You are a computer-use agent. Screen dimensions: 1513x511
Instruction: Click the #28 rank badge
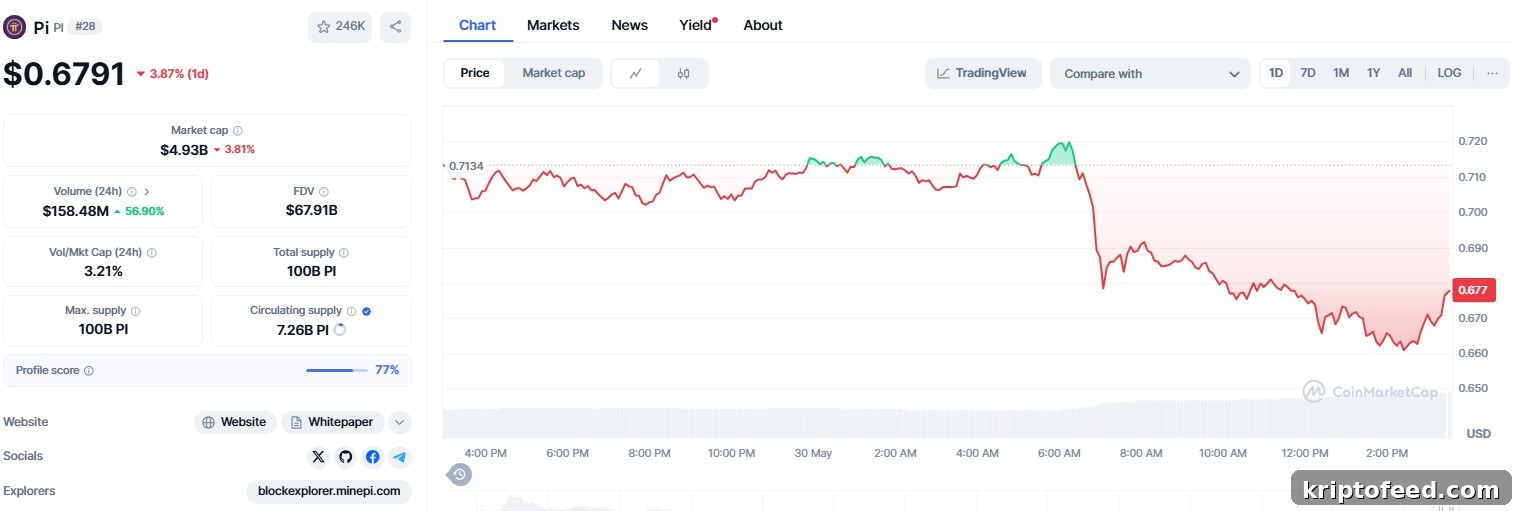85,27
